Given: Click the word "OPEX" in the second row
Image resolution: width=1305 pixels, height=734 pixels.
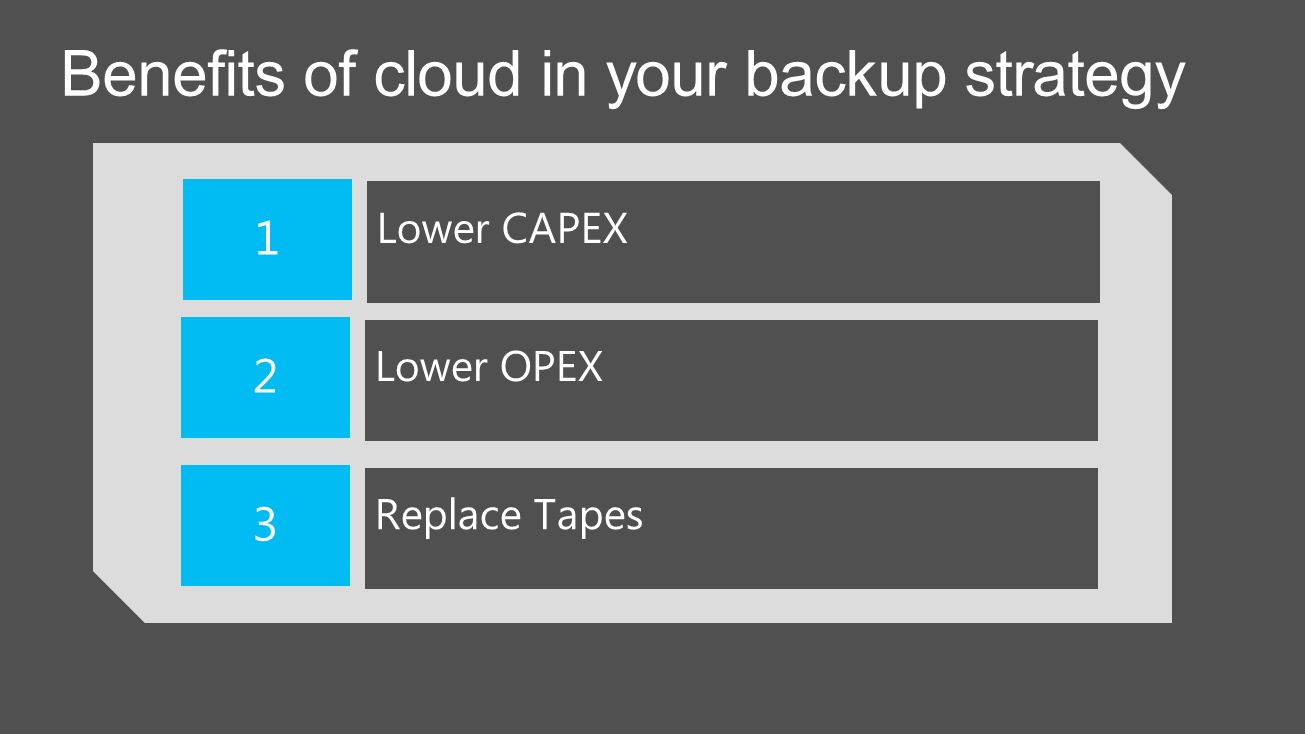Looking at the screenshot, I should tap(551, 367).
